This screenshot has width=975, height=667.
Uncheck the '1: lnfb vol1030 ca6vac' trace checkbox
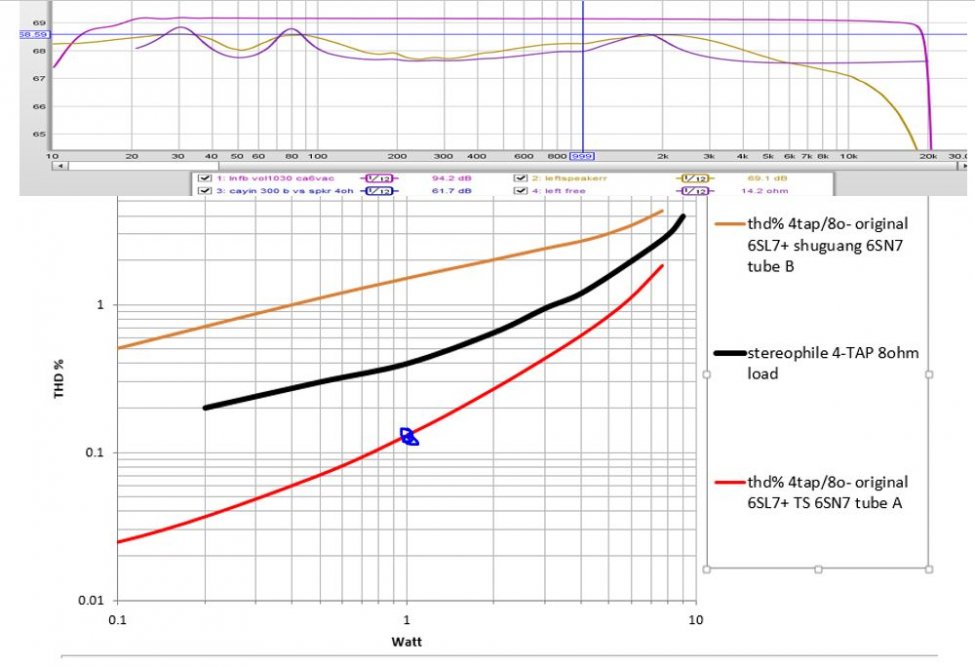pyautogui.click(x=205, y=178)
